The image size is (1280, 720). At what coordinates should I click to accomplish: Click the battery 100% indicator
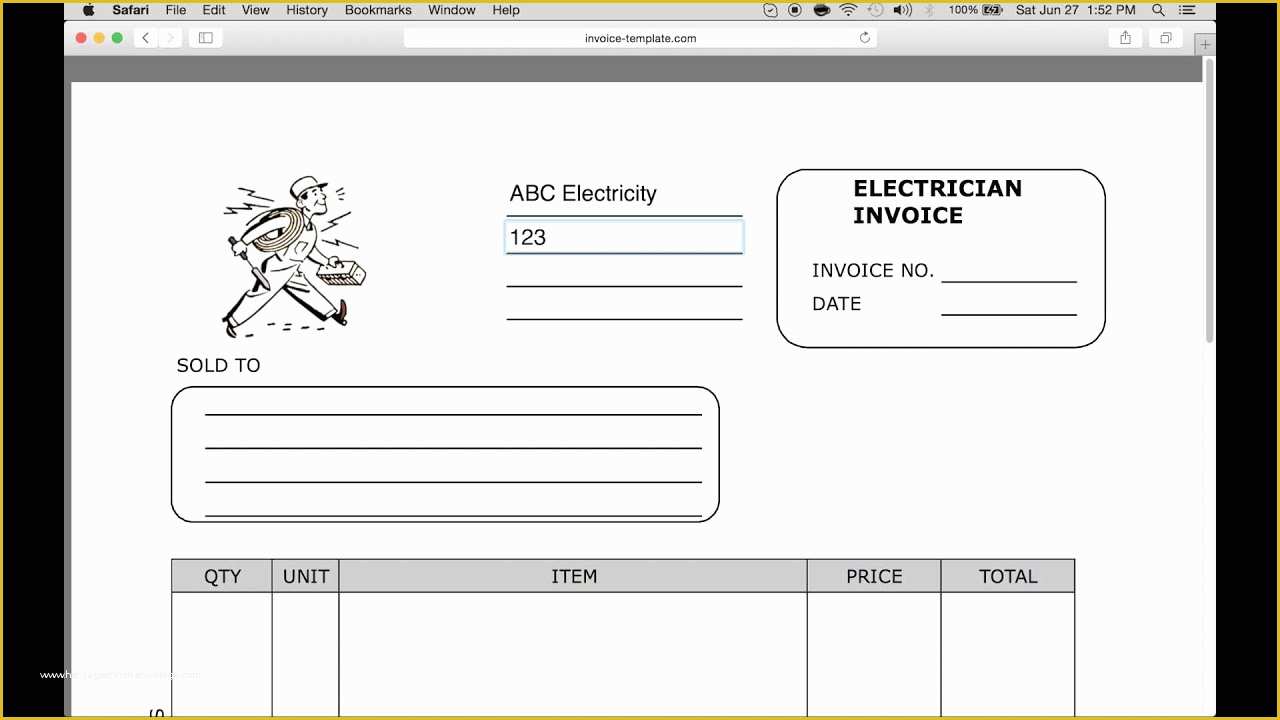(x=975, y=10)
